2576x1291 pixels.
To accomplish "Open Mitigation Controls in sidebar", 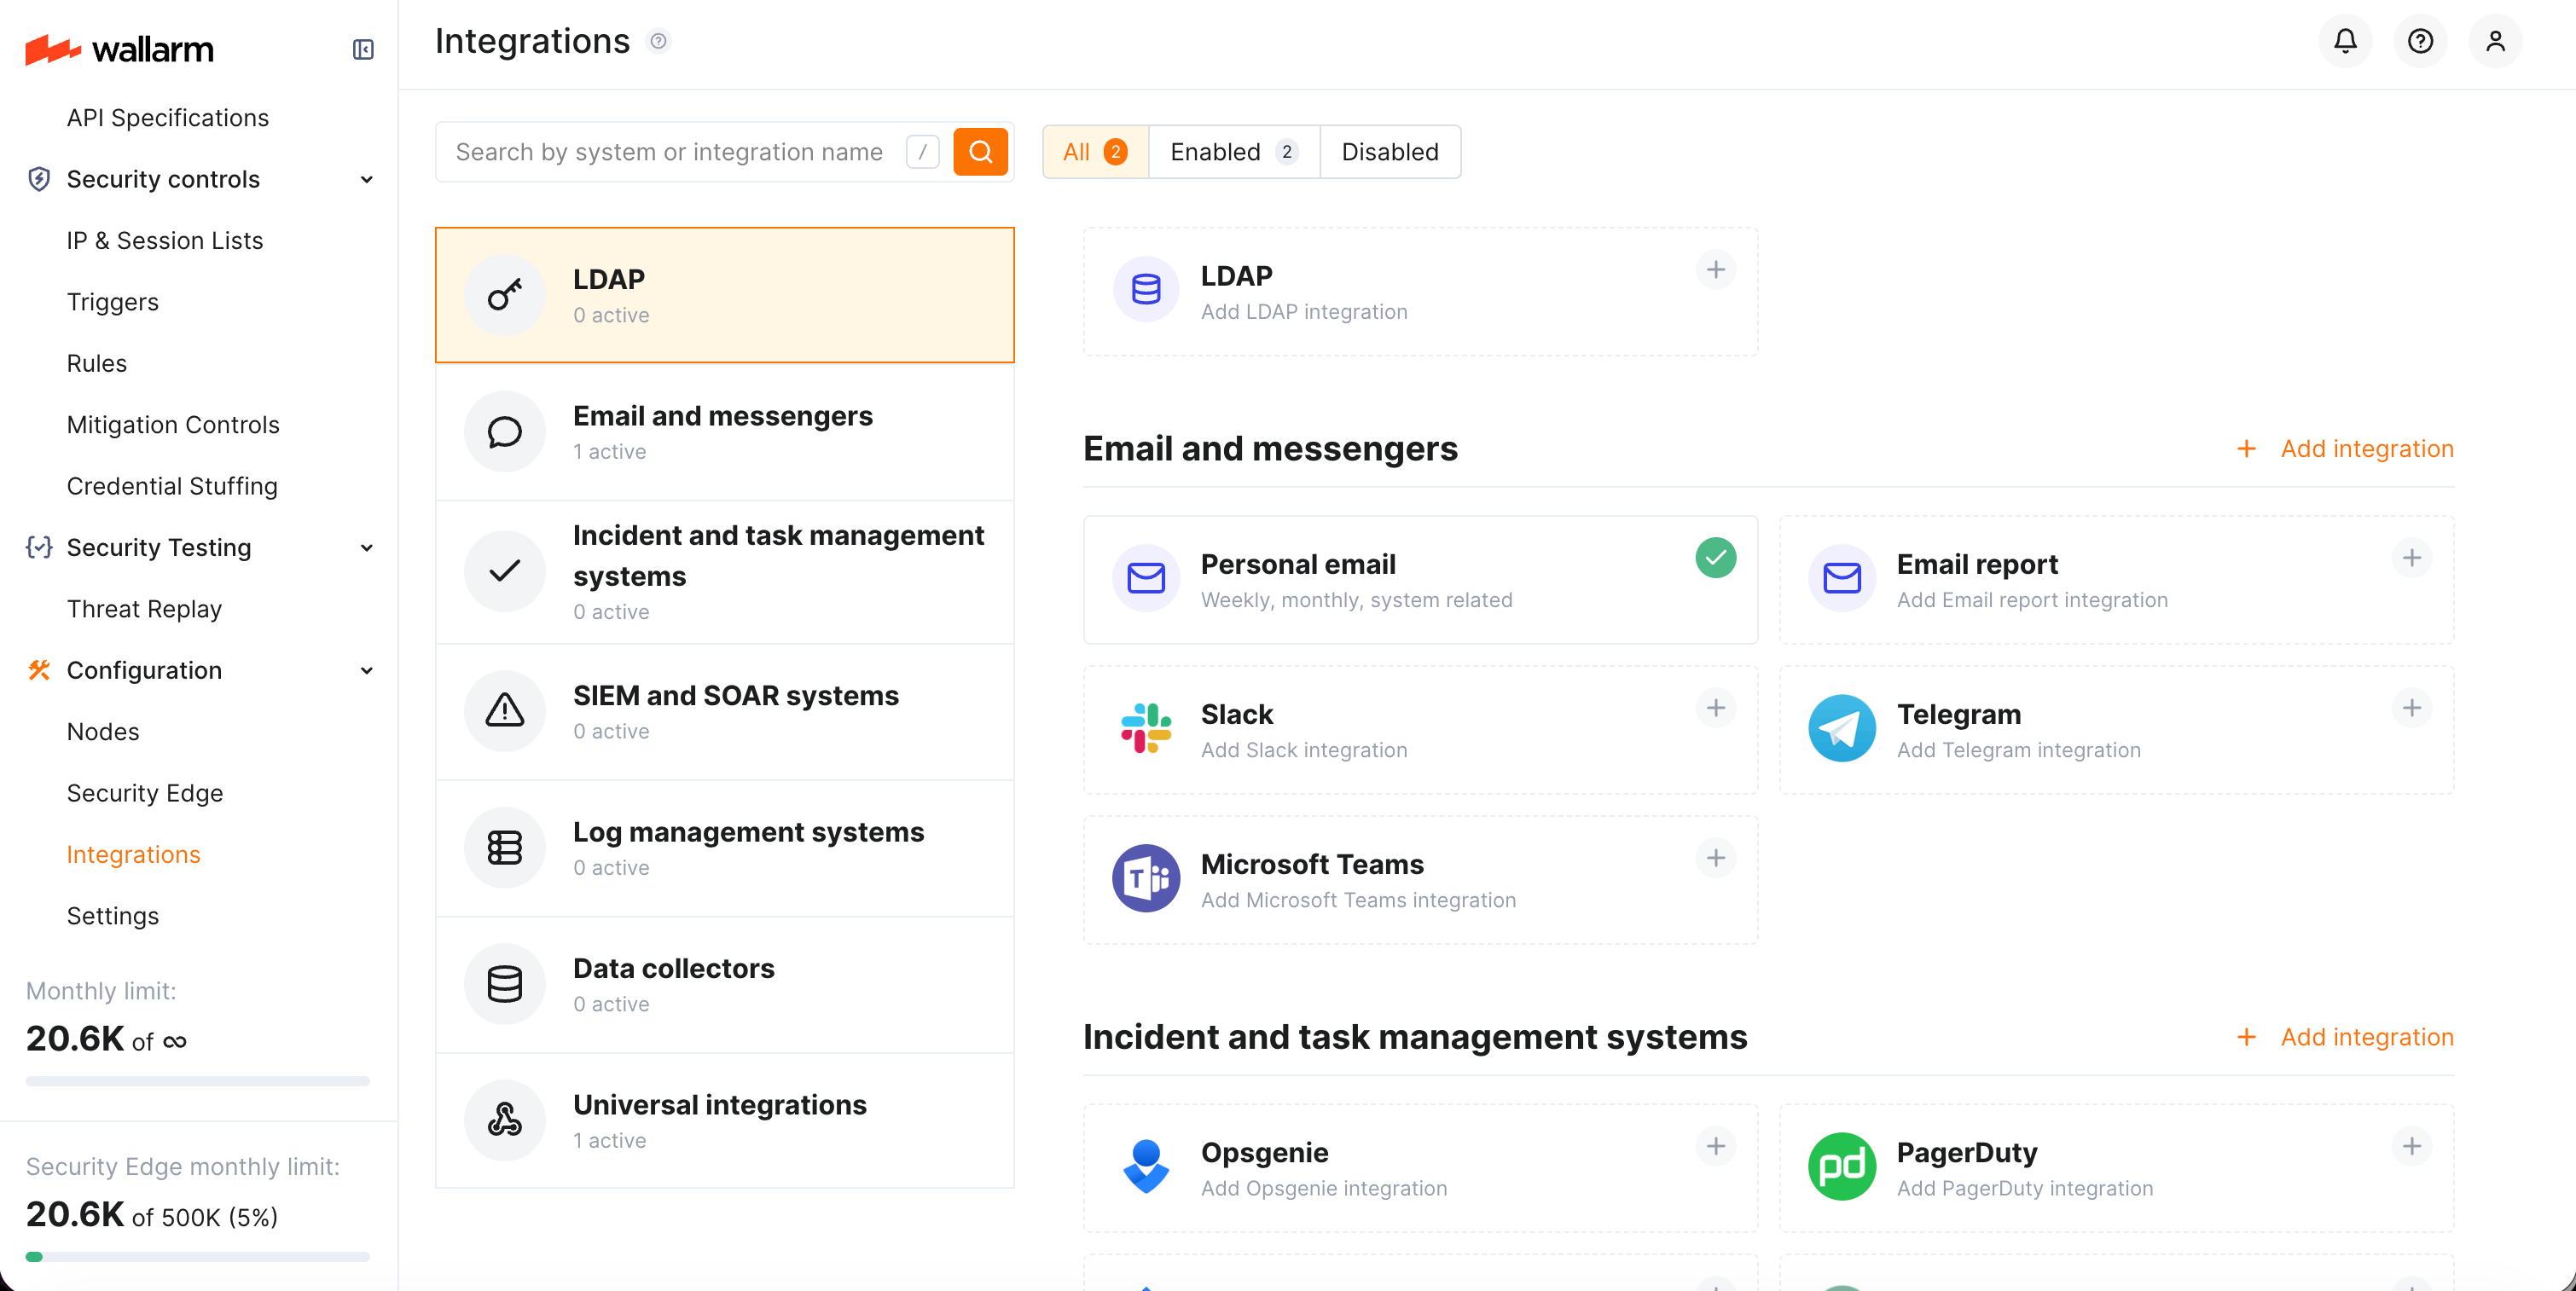I will pyautogui.click(x=173, y=425).
